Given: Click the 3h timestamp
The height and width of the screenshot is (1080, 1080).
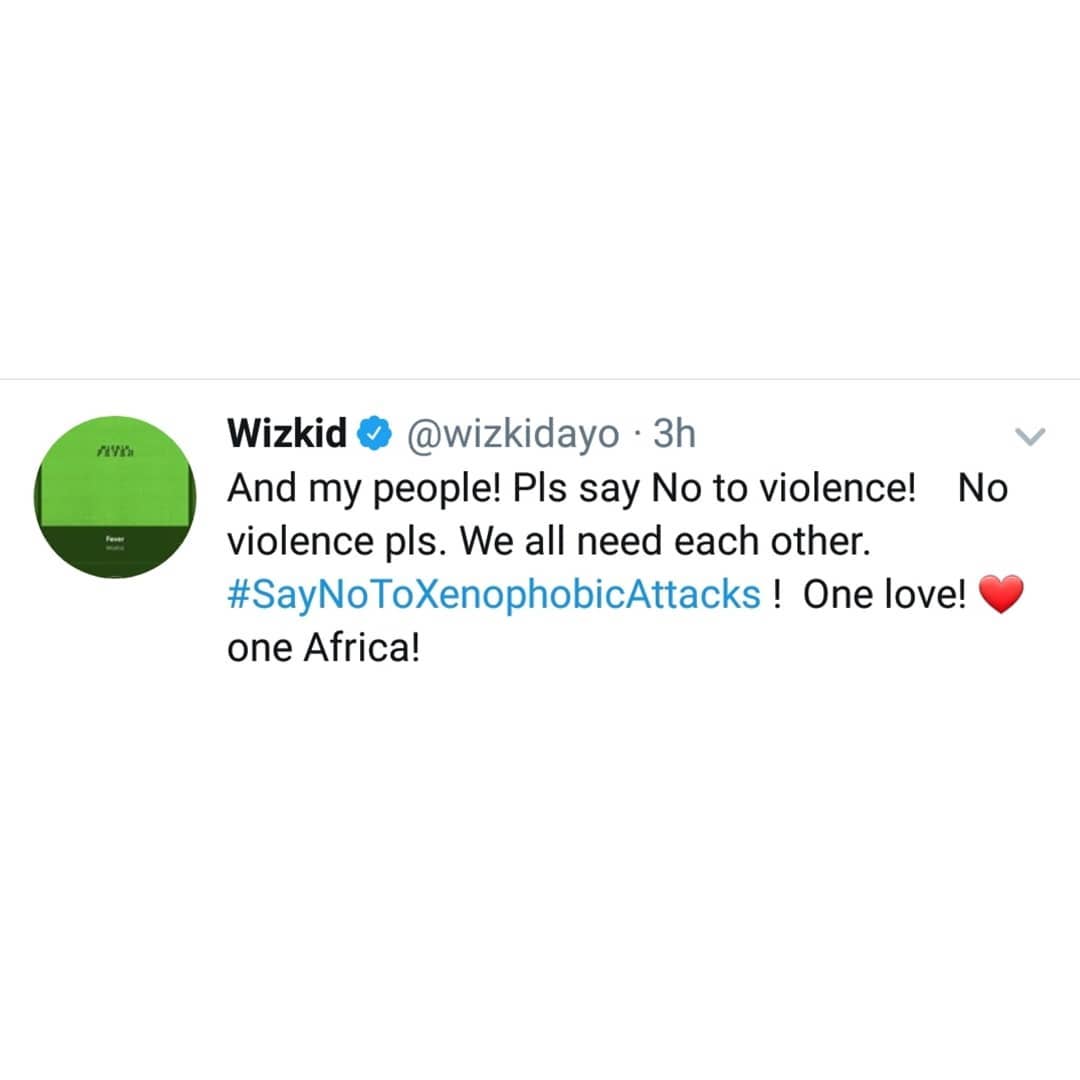Looking at the screenshot, I should 674,433.
